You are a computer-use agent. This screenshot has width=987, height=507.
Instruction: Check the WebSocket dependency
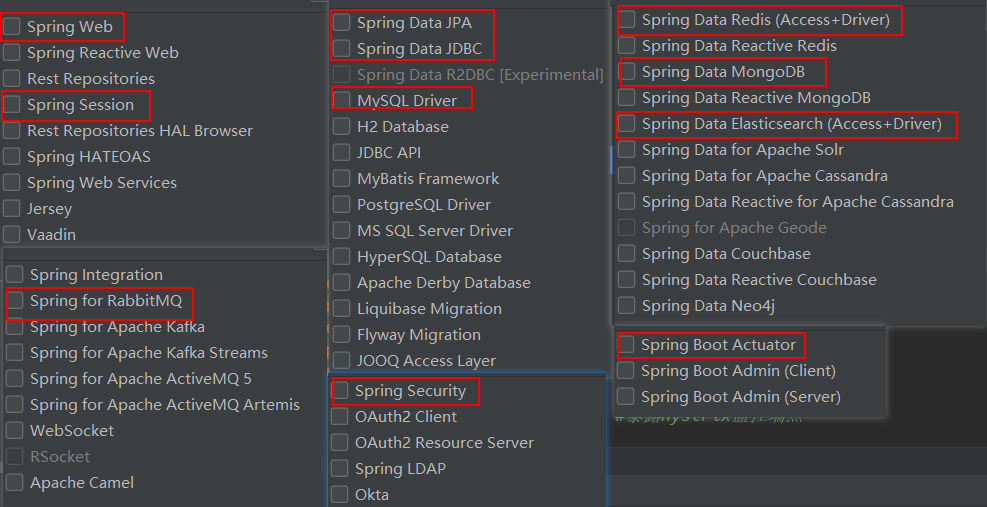tap(14, 430)
